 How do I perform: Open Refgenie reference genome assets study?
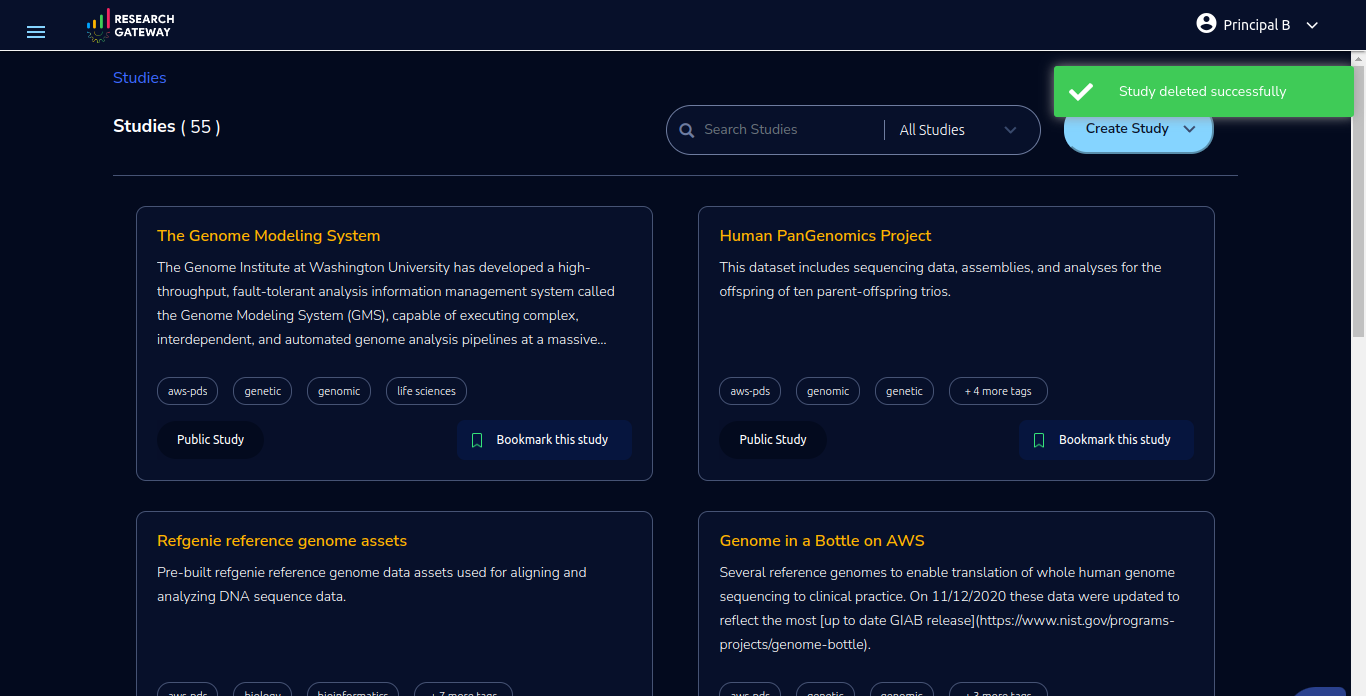click(282, 541)
